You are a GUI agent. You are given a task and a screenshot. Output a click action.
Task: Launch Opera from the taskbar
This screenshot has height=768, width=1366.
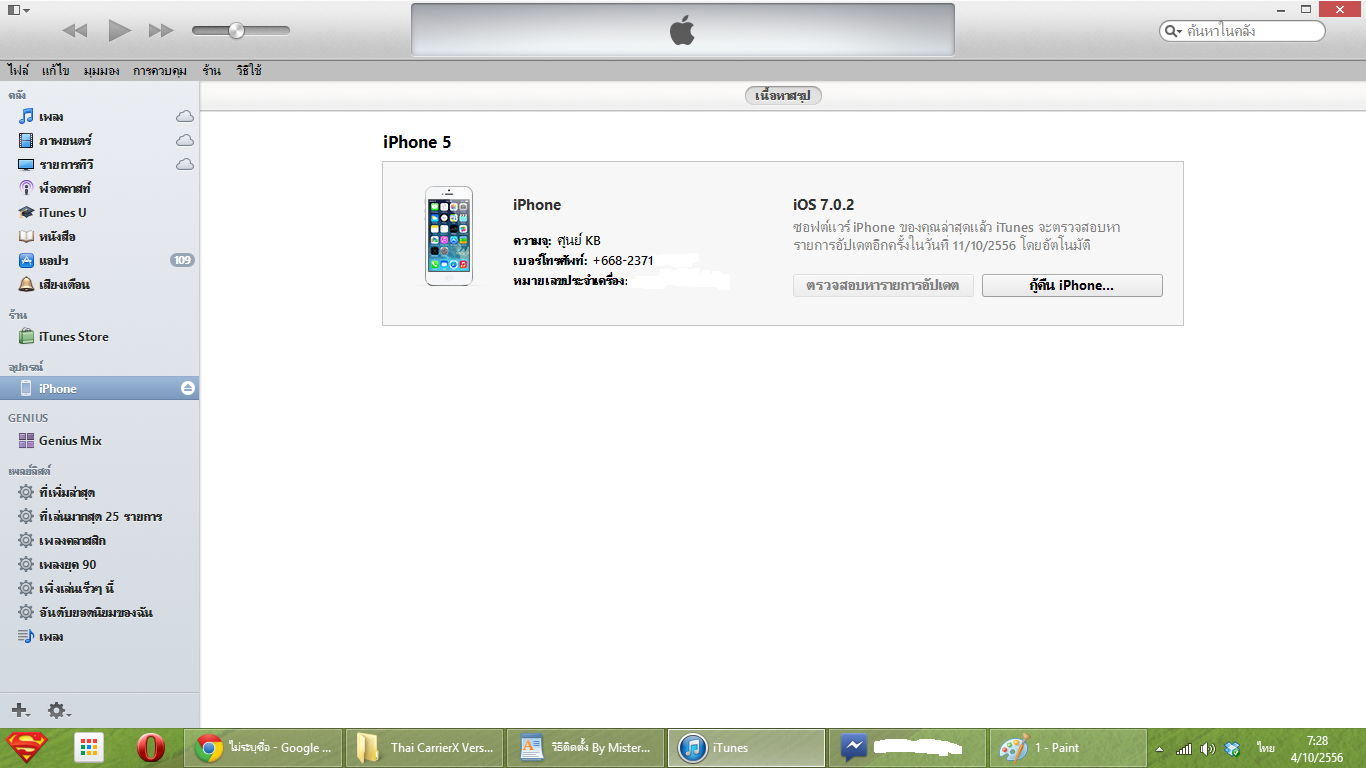[151, 748]
